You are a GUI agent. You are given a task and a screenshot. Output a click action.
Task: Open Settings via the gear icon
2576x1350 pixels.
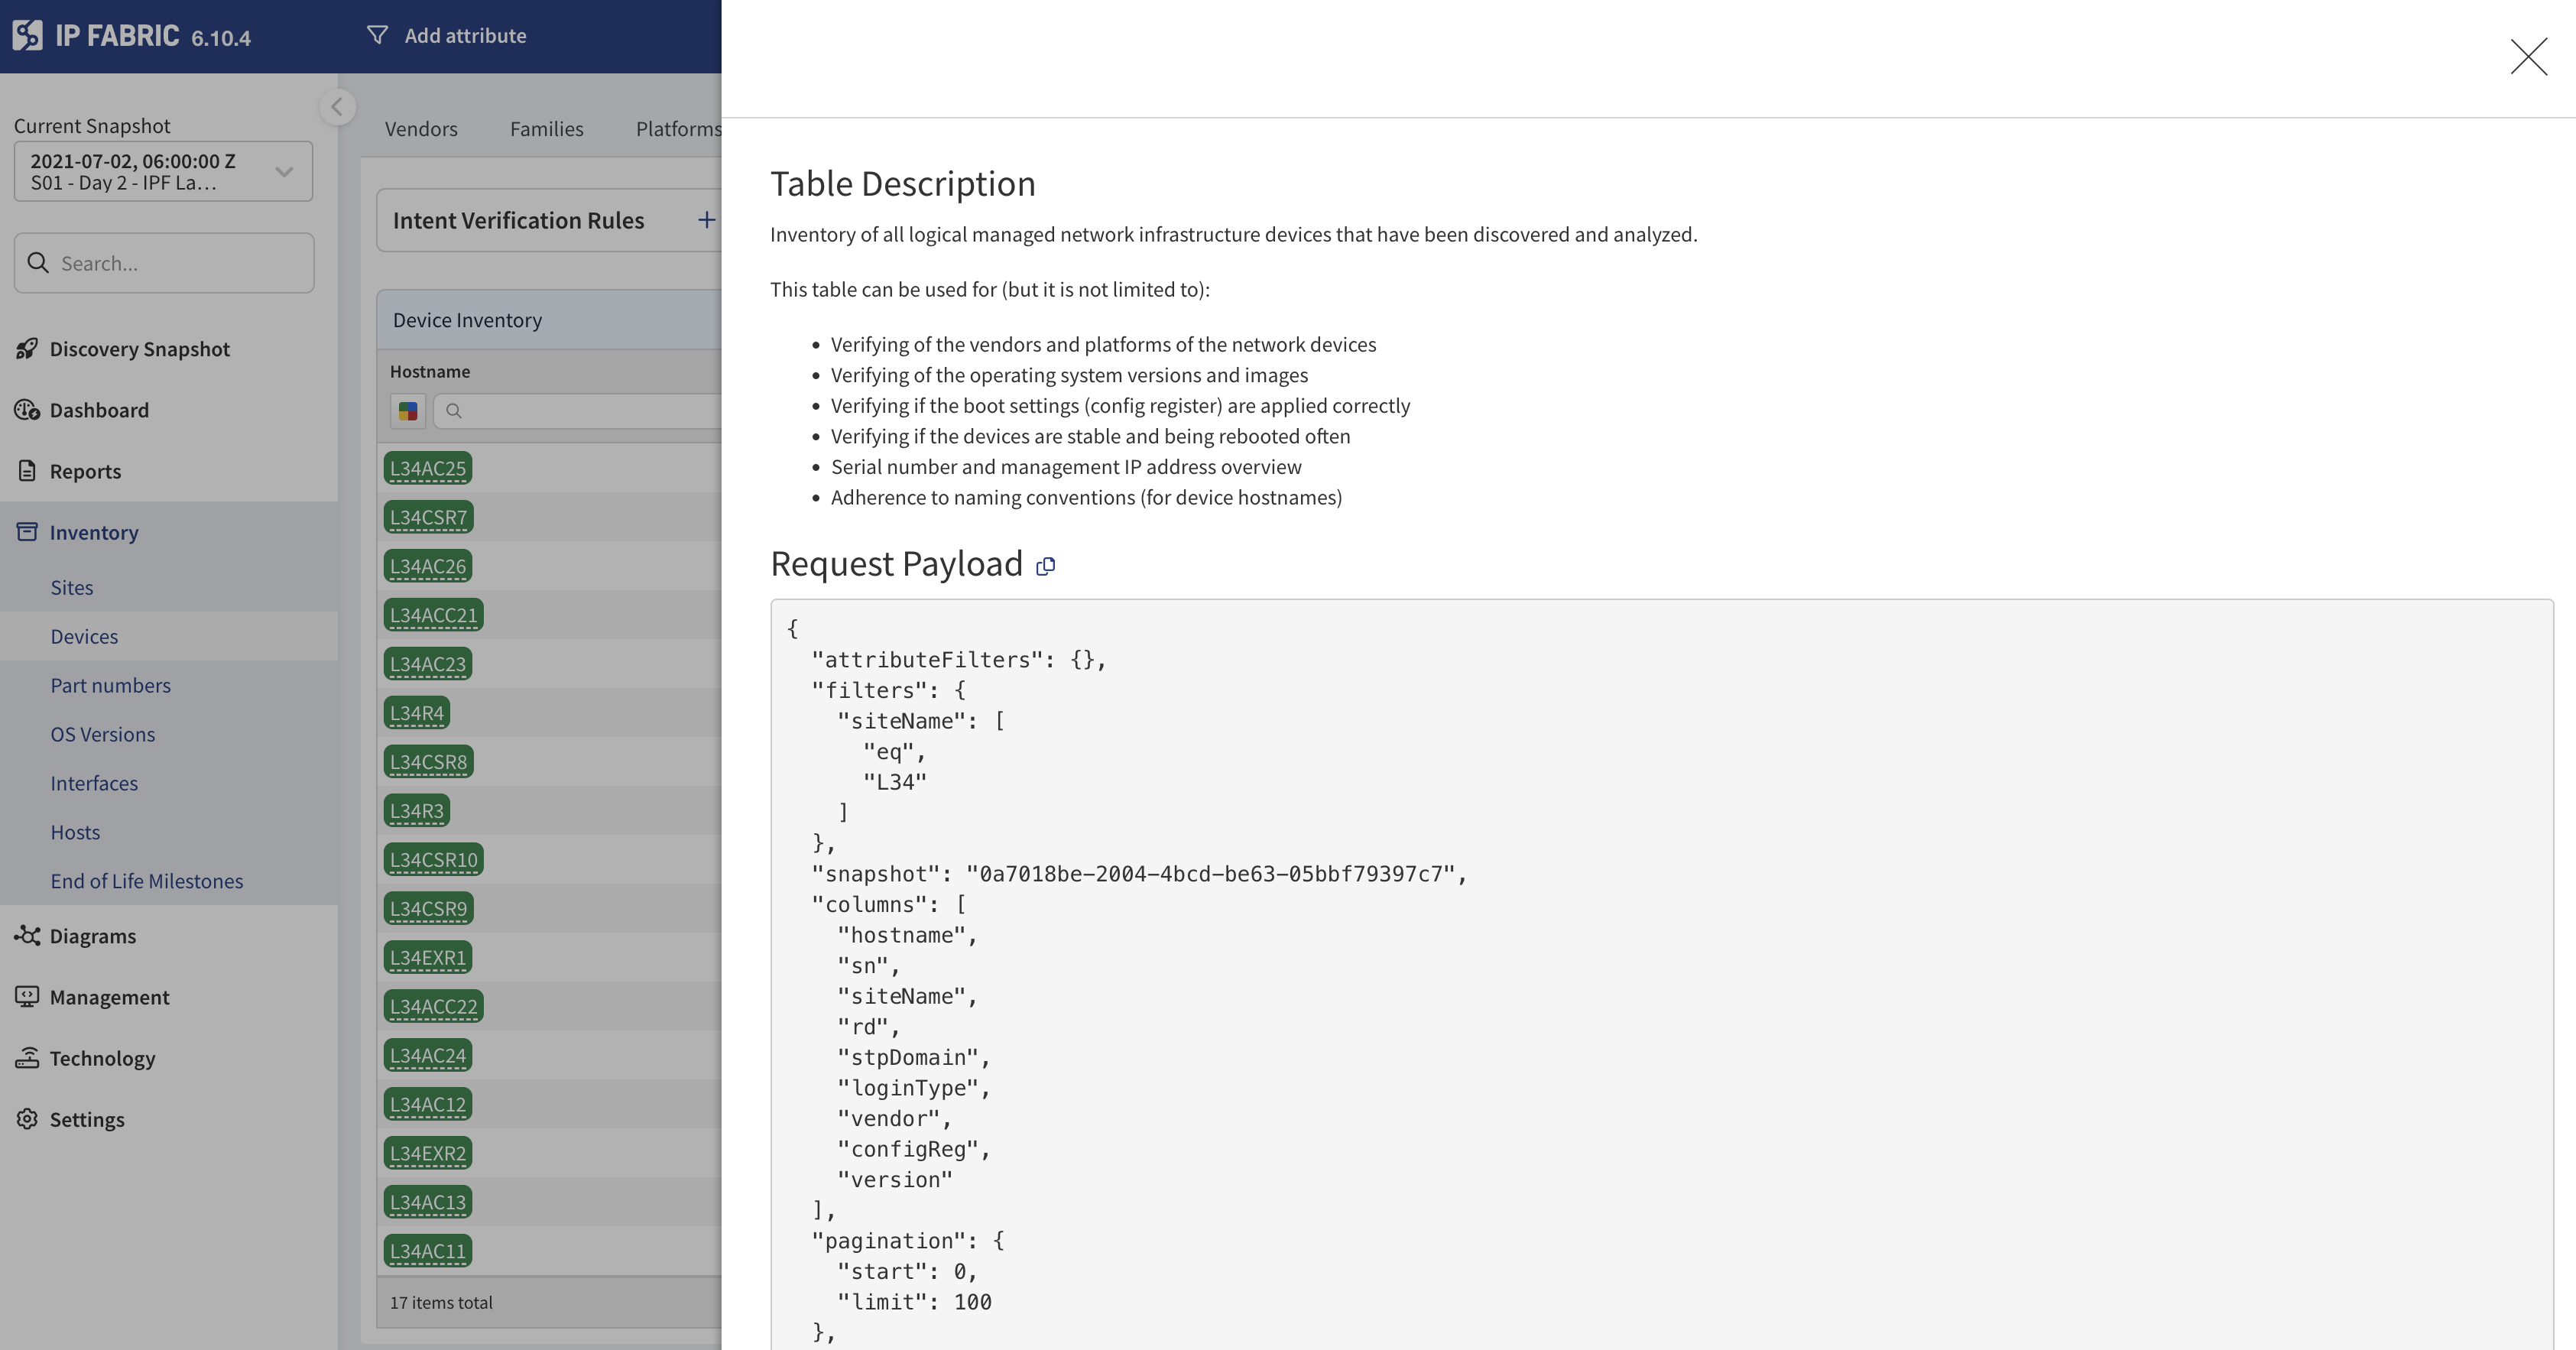(27, 1119)
